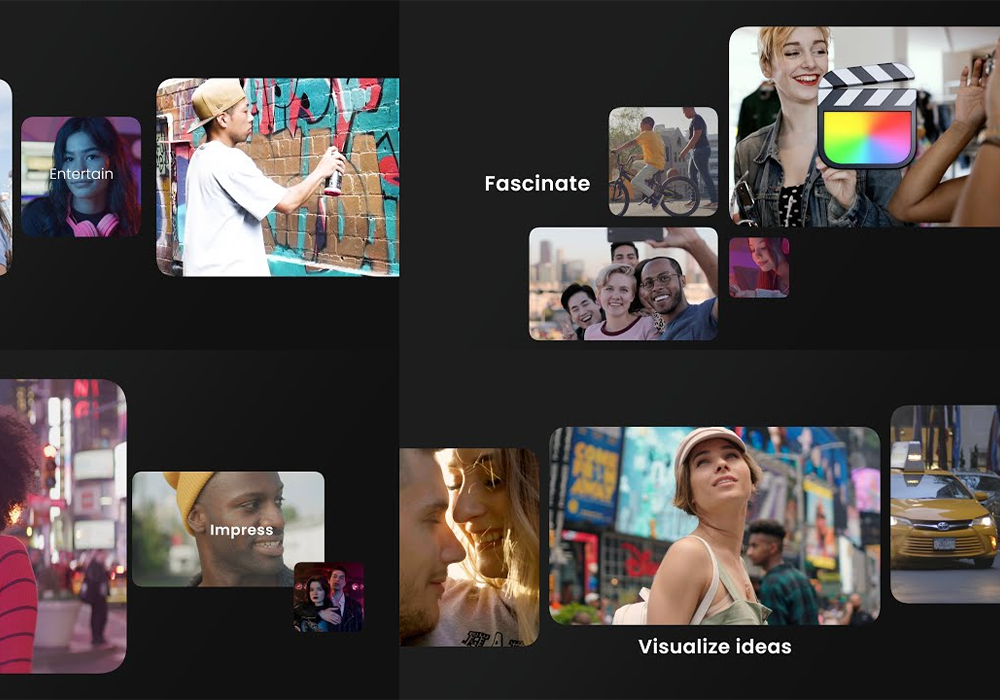The height and width of the screenshot is (700, 1000).
Task: Select the cyclists riding bikes thumbnail
Action: (663, 161)
